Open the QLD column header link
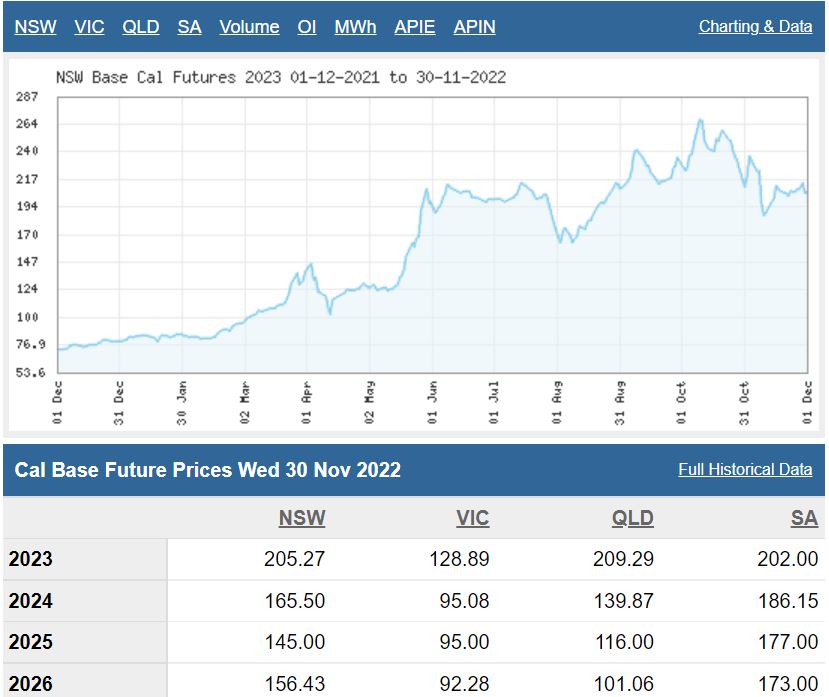The height and width of the screenshot is (697, 829). 632,518
